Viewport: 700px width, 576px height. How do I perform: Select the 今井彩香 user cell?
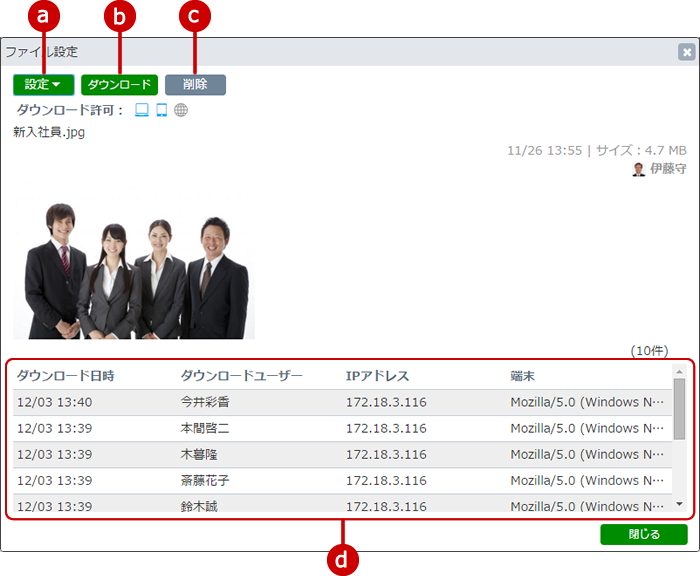pyautogui.click(x=205, y=402)
